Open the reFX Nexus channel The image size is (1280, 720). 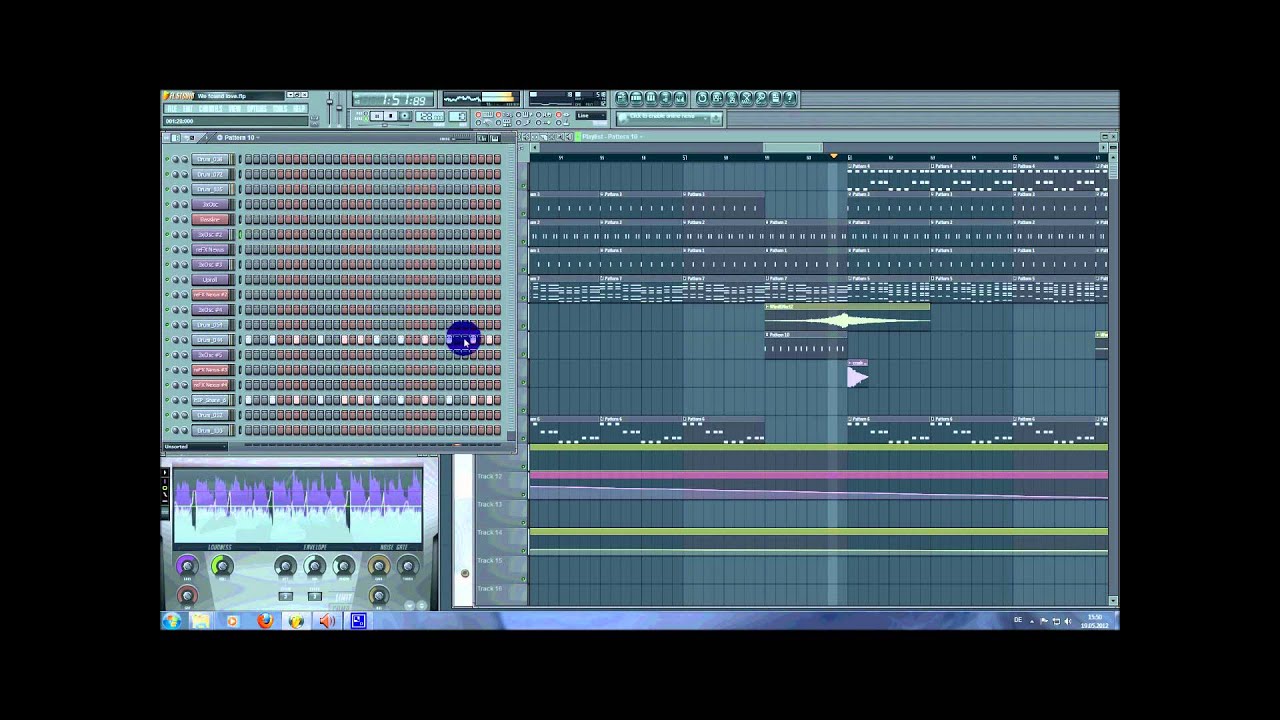210,249
